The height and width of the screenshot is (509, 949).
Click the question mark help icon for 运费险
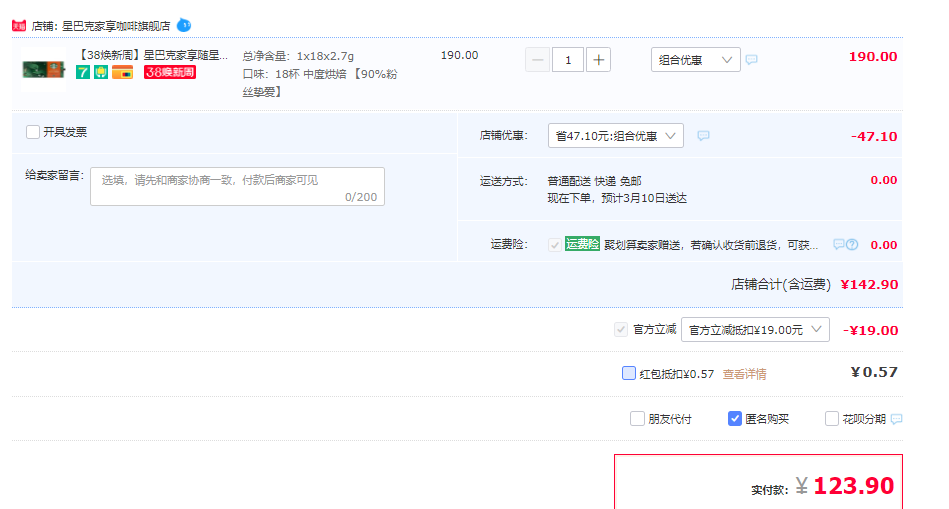[x=852, y=245]
